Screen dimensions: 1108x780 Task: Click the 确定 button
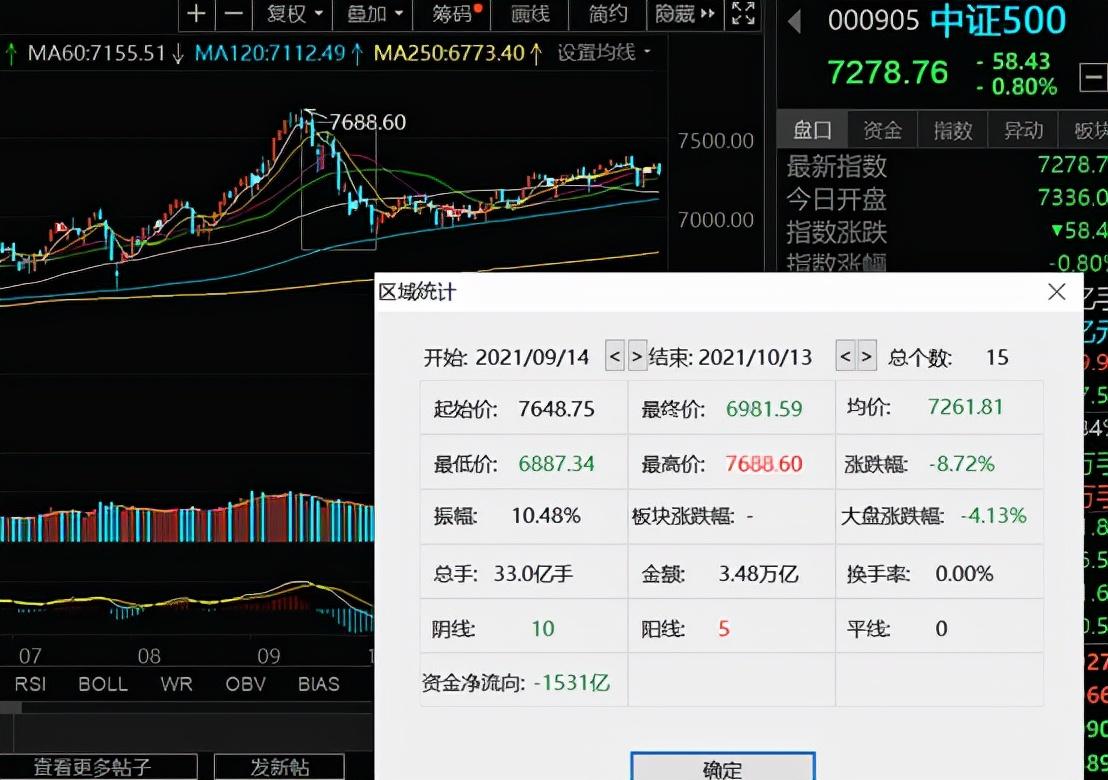pyautogui.click(x=723, y=767)
